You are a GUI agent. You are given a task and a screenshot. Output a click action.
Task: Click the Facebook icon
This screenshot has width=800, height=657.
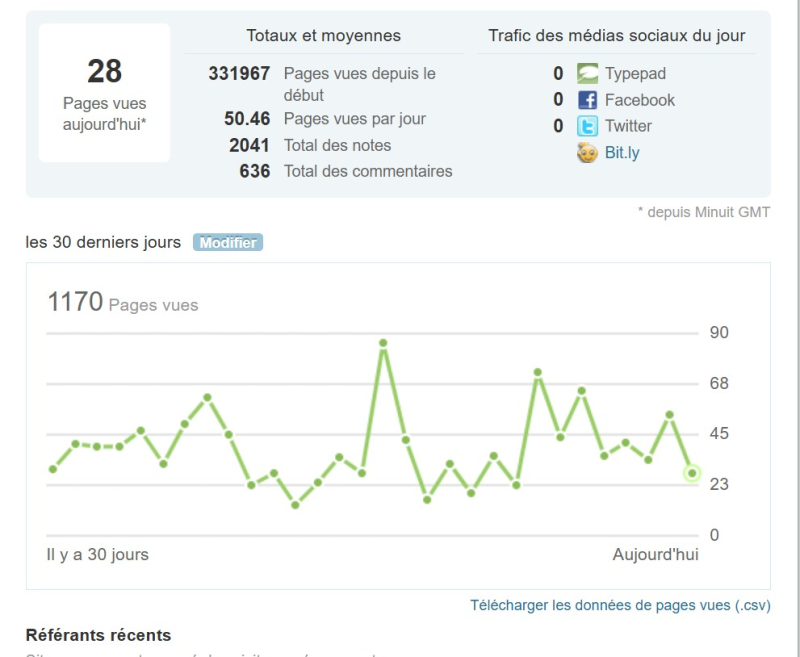point(587,100)
